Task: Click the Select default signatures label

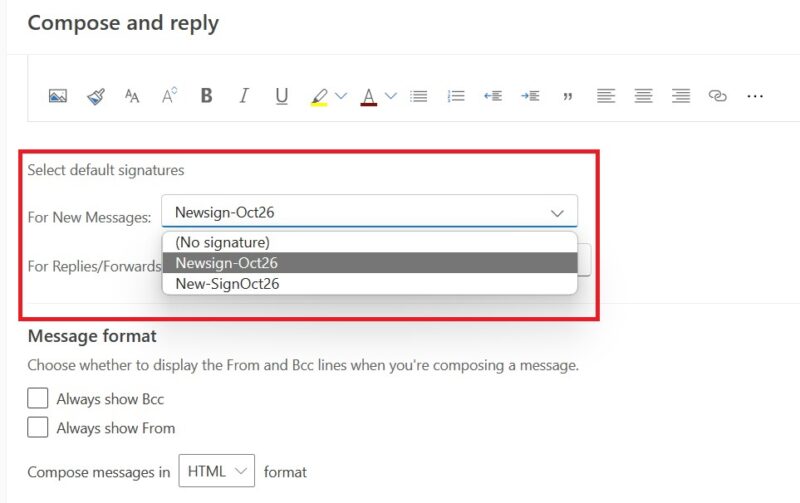Action: pyautogui.click(x=106, y=170)
